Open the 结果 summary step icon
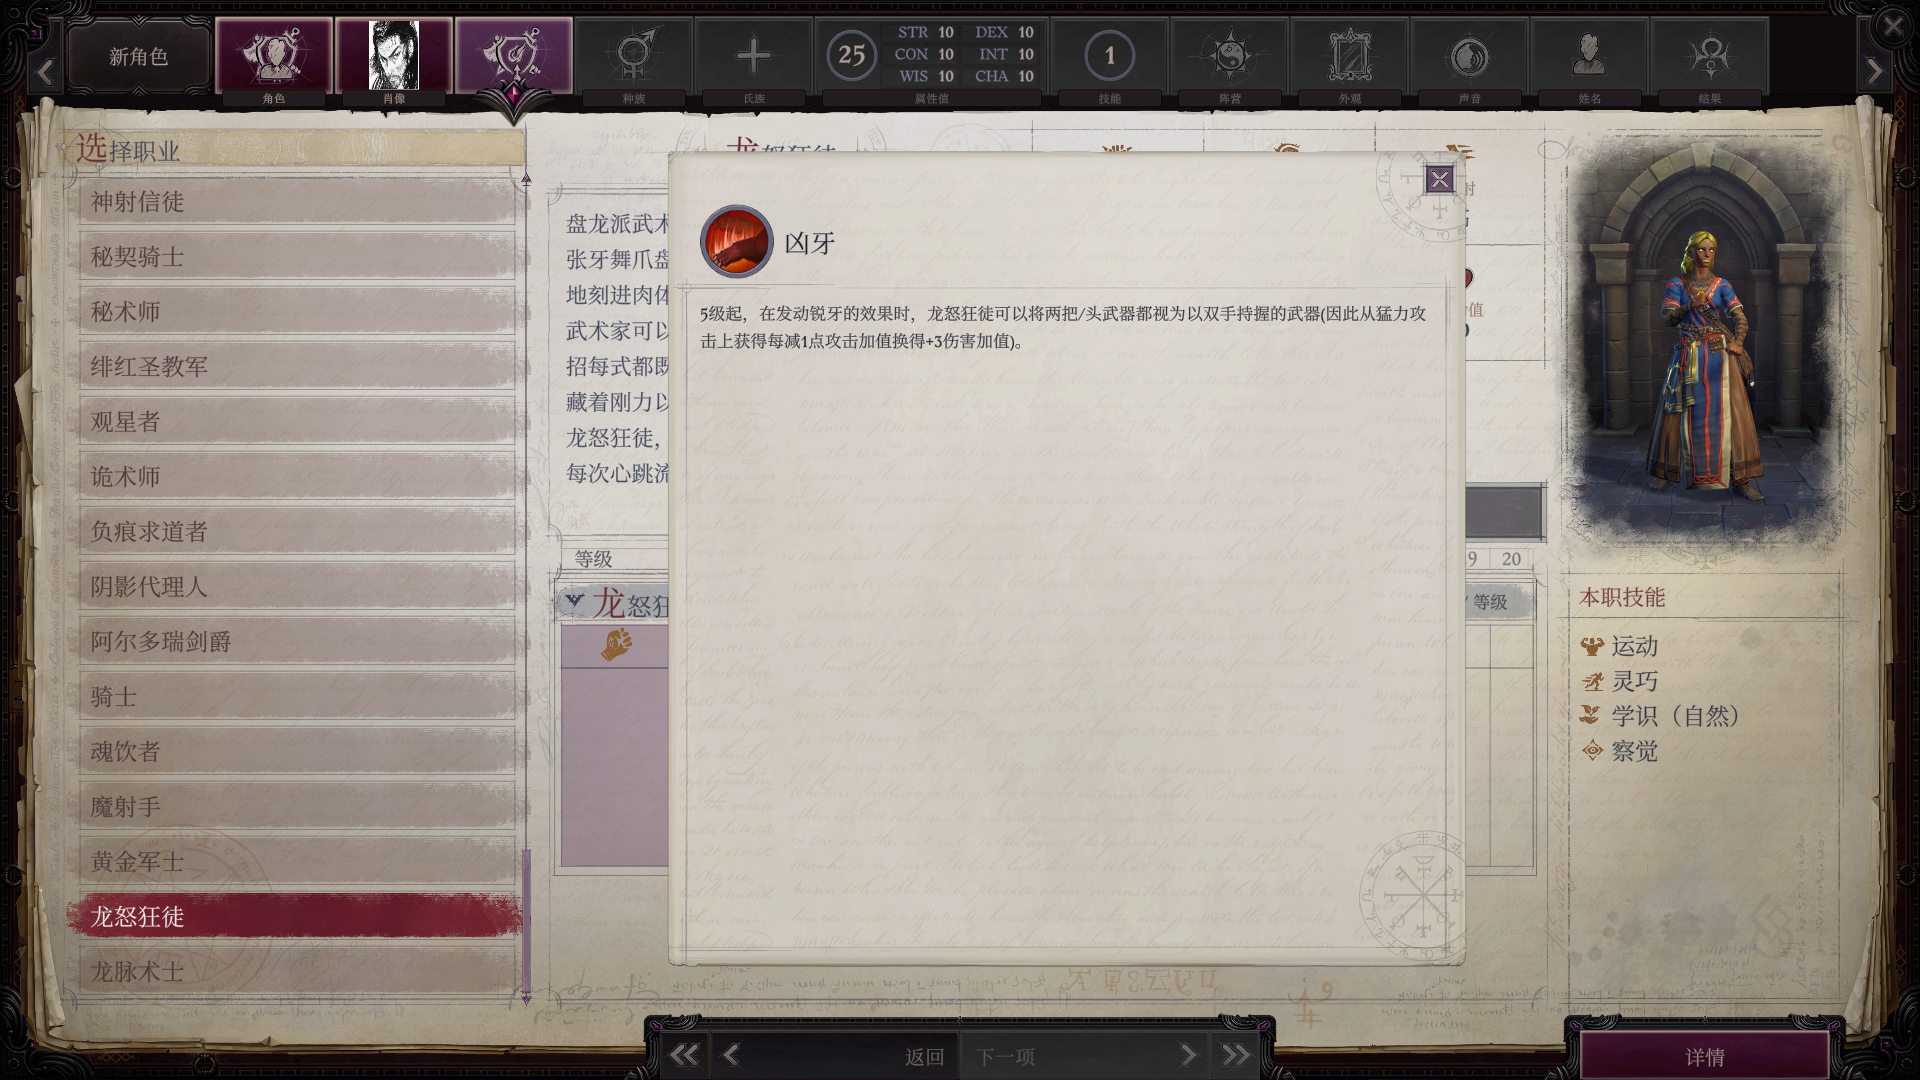 (1710, 55)
